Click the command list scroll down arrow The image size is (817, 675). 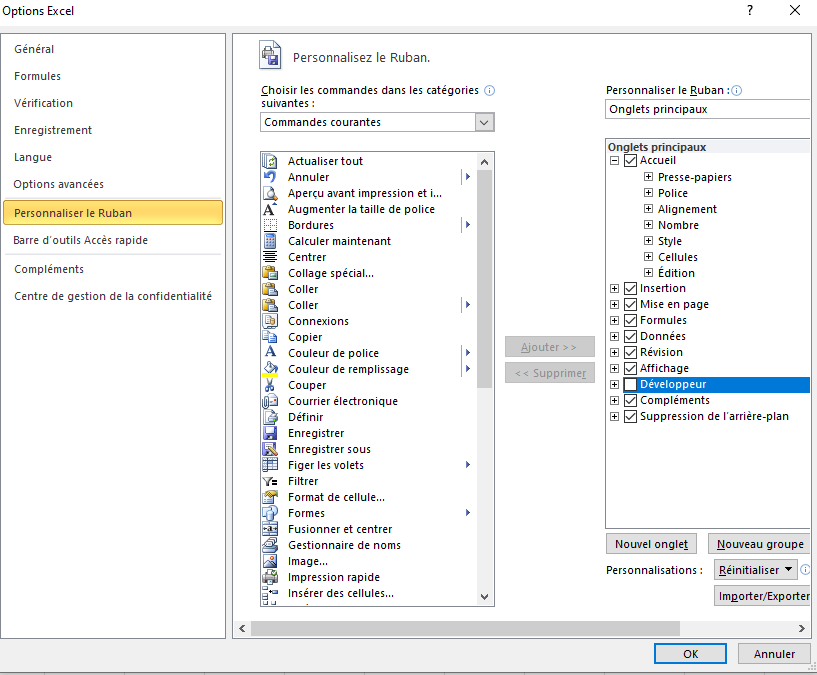point(485,597)
